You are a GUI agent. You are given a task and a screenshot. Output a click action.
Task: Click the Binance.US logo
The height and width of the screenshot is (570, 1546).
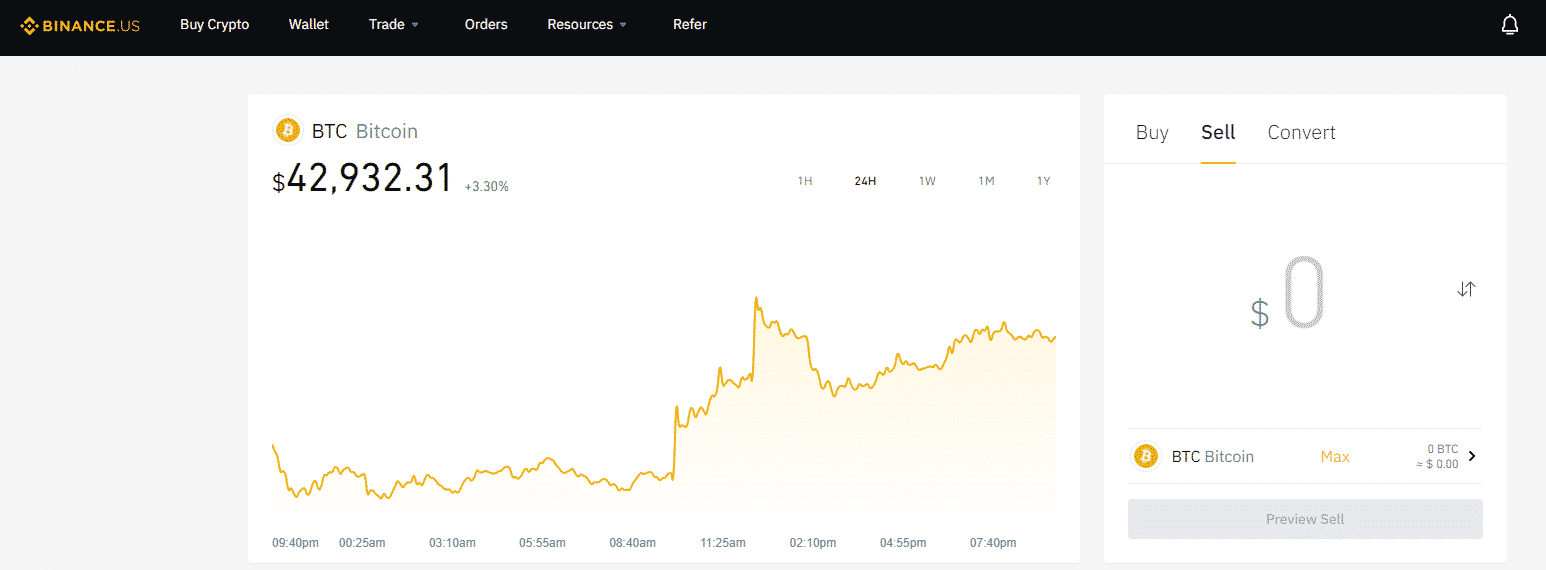pyautogui.click(x=80, y=25)
